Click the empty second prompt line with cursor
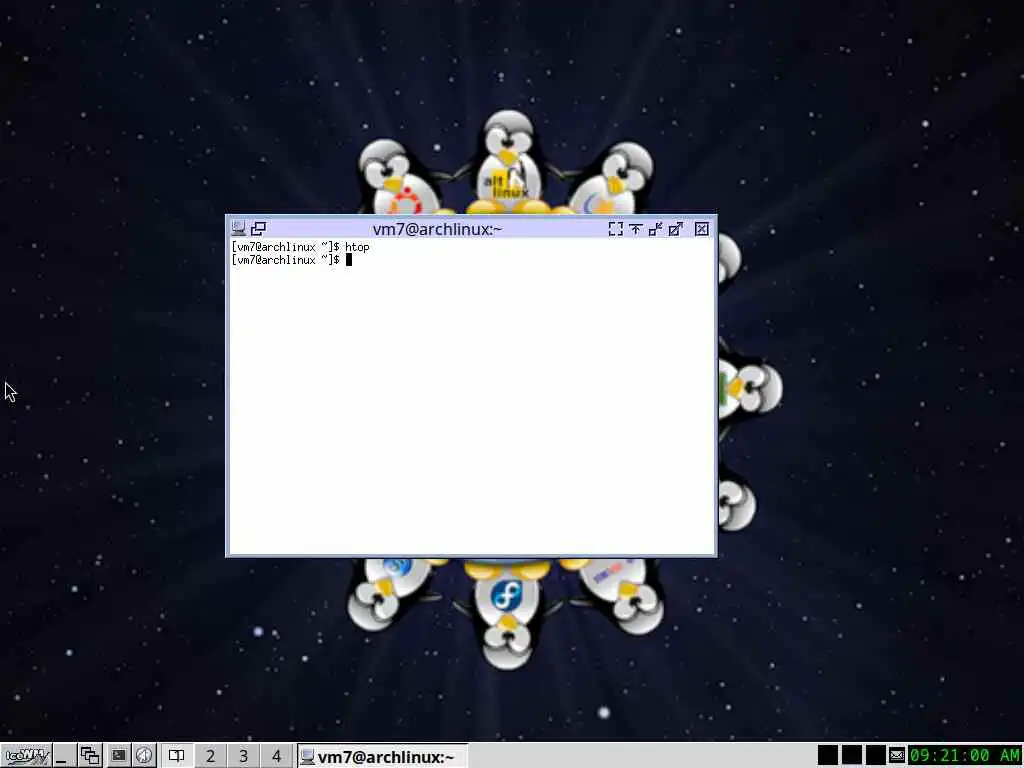Image resolution: width=1024 pixels, height=768 pixels. pos(292,260)
